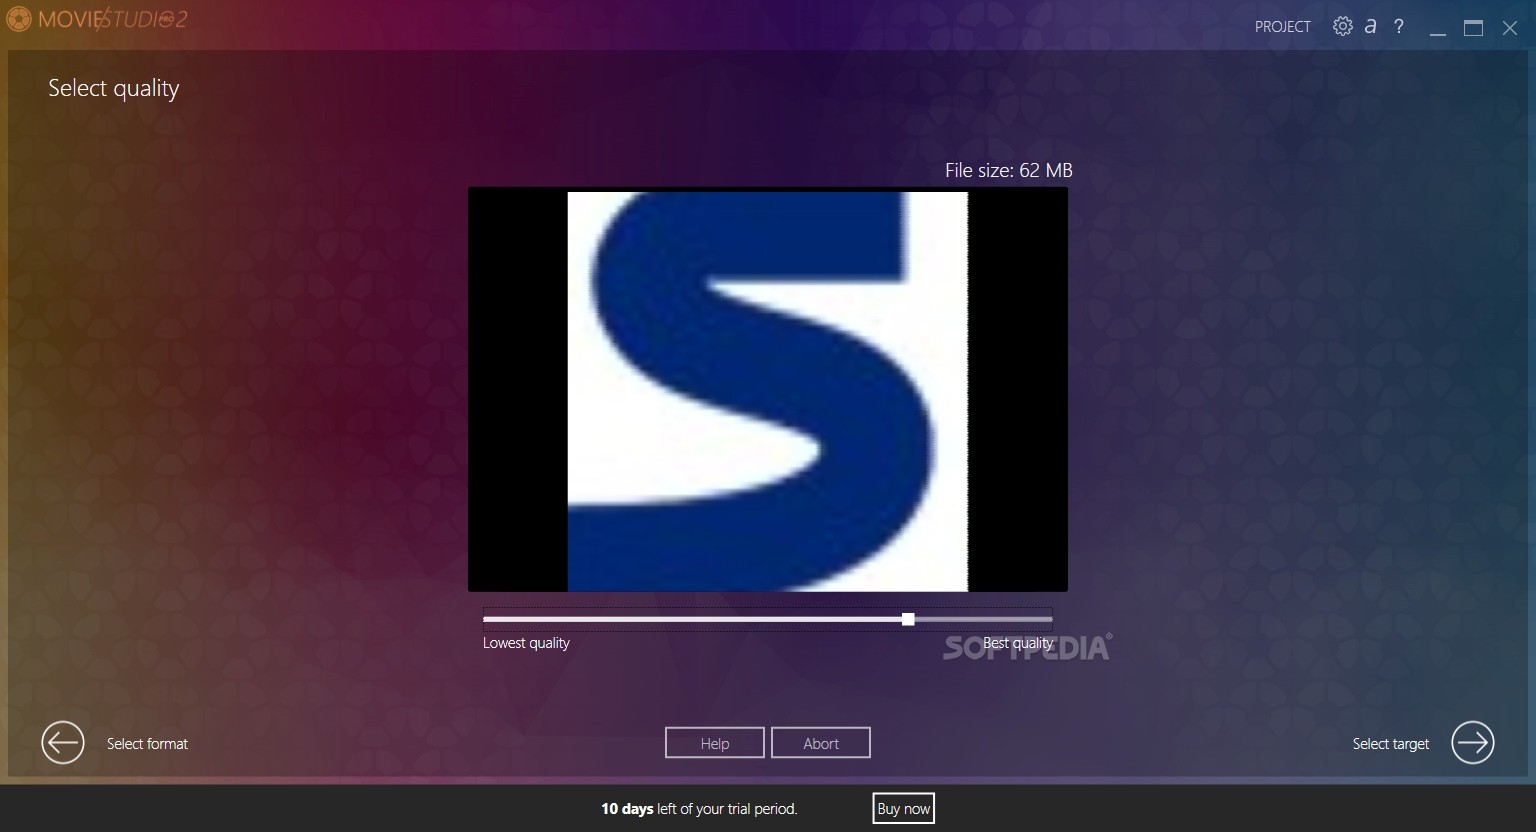The height and width of the screenshot is (832, 1536).
Task: Open the PROJECT menu
Action: 1282,27
